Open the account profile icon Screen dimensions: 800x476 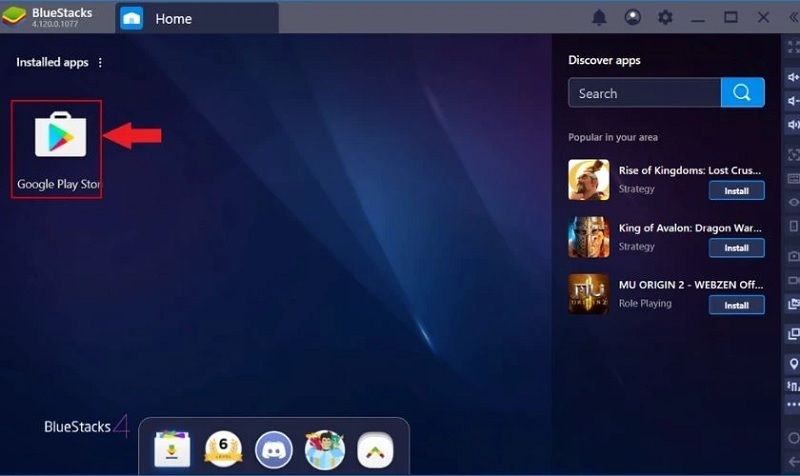click(633, 17)
